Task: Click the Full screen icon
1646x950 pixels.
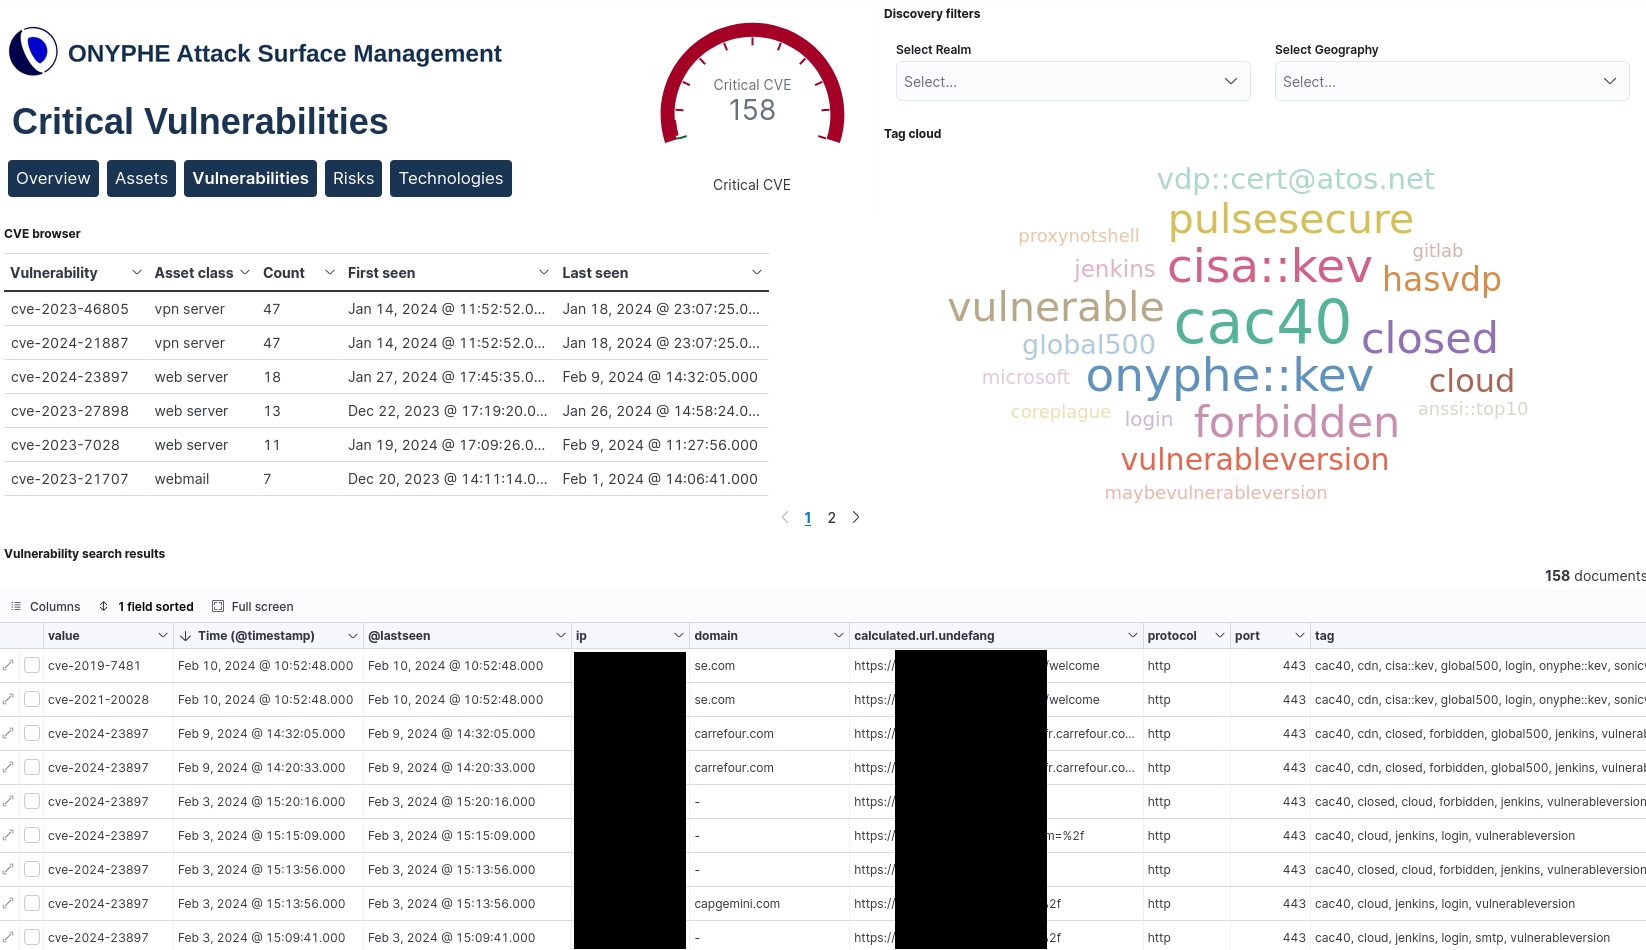Action: [218, 606]
